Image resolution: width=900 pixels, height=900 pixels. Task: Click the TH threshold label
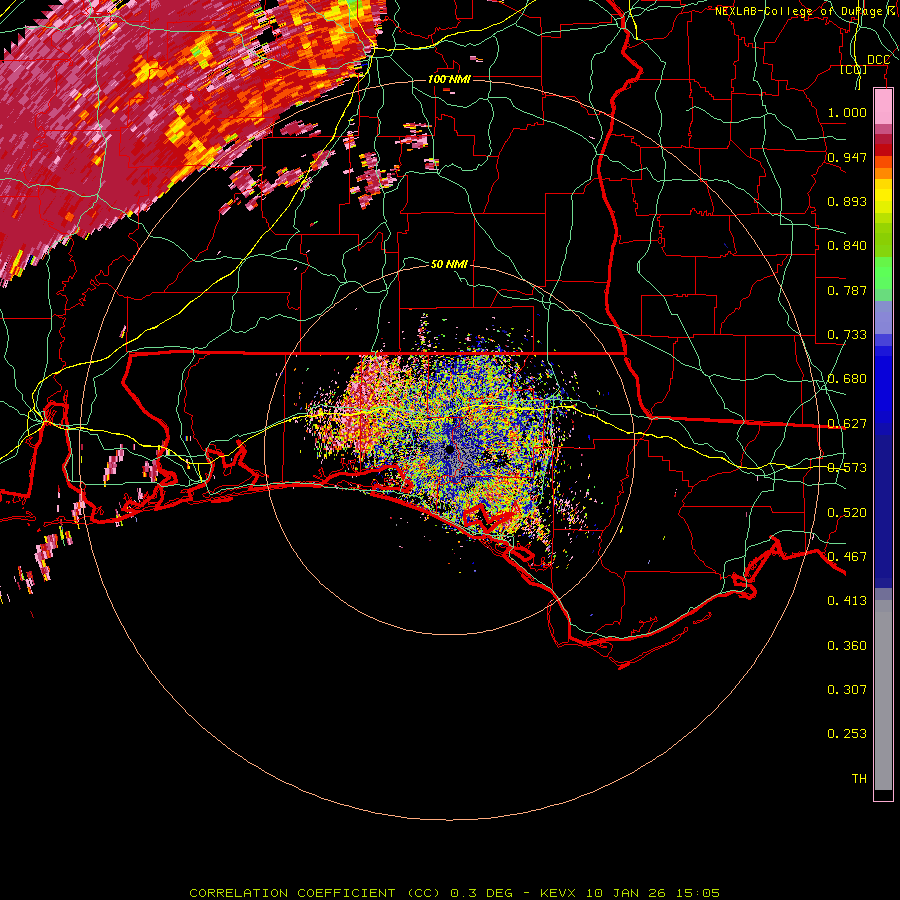coord(859,779)
